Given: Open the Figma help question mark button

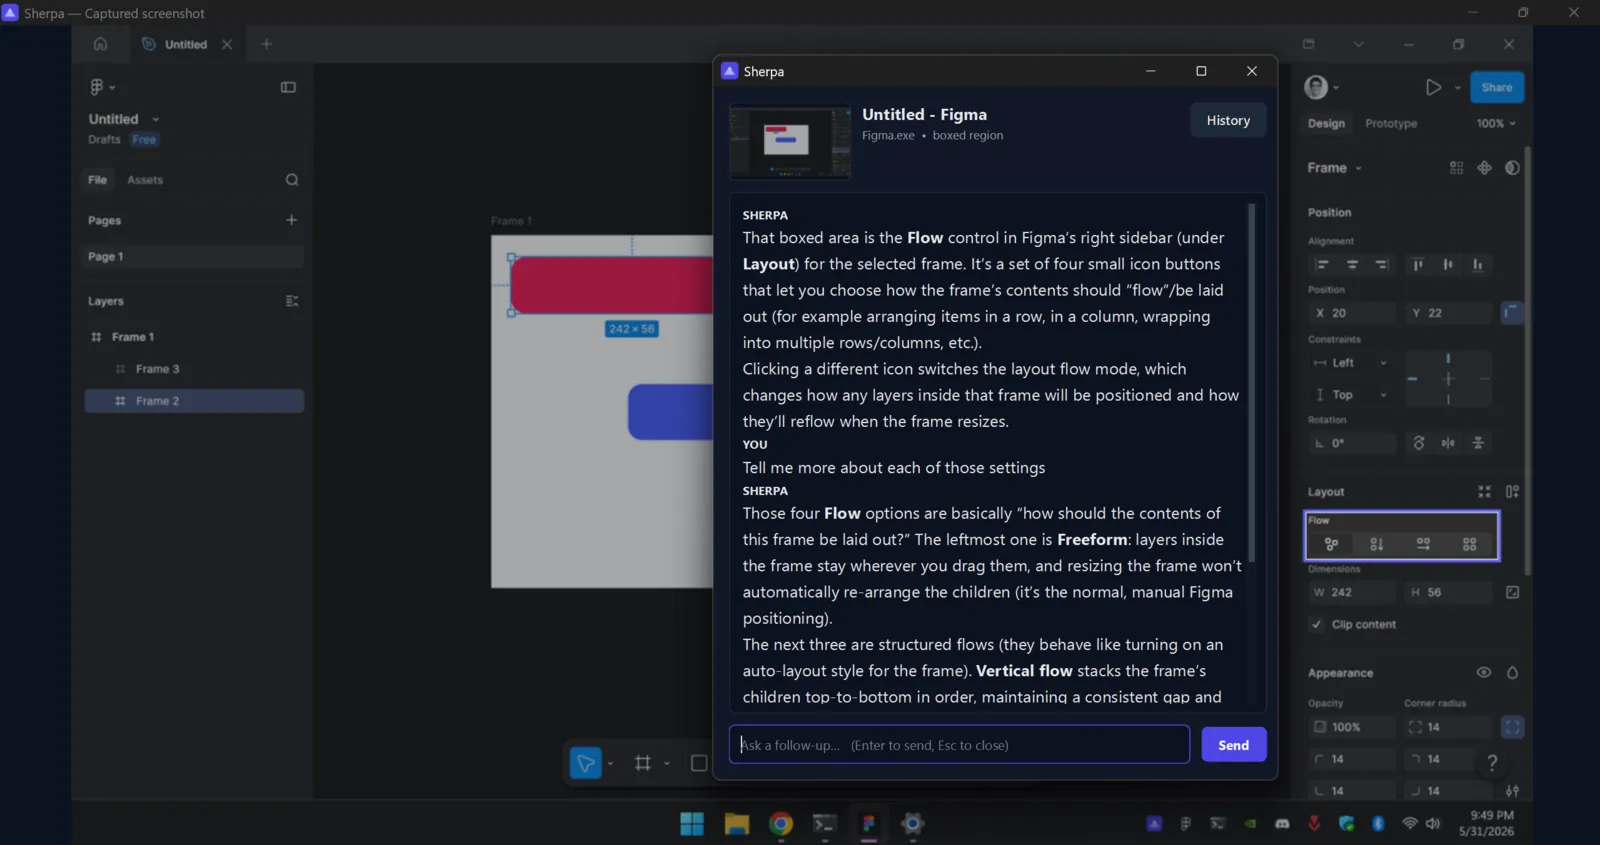Looking at the screenshot, I should [x=1492, y=763].
